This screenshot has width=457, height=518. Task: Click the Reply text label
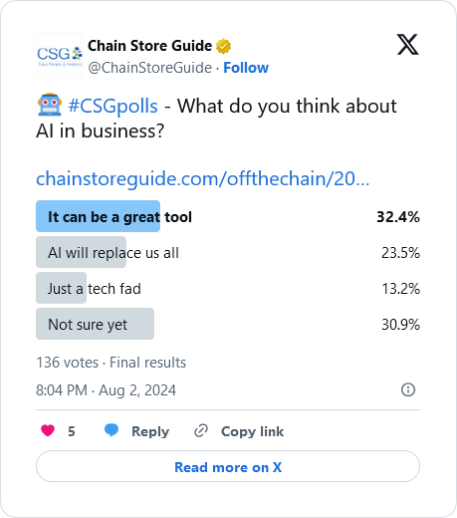[x=150, y=431]
